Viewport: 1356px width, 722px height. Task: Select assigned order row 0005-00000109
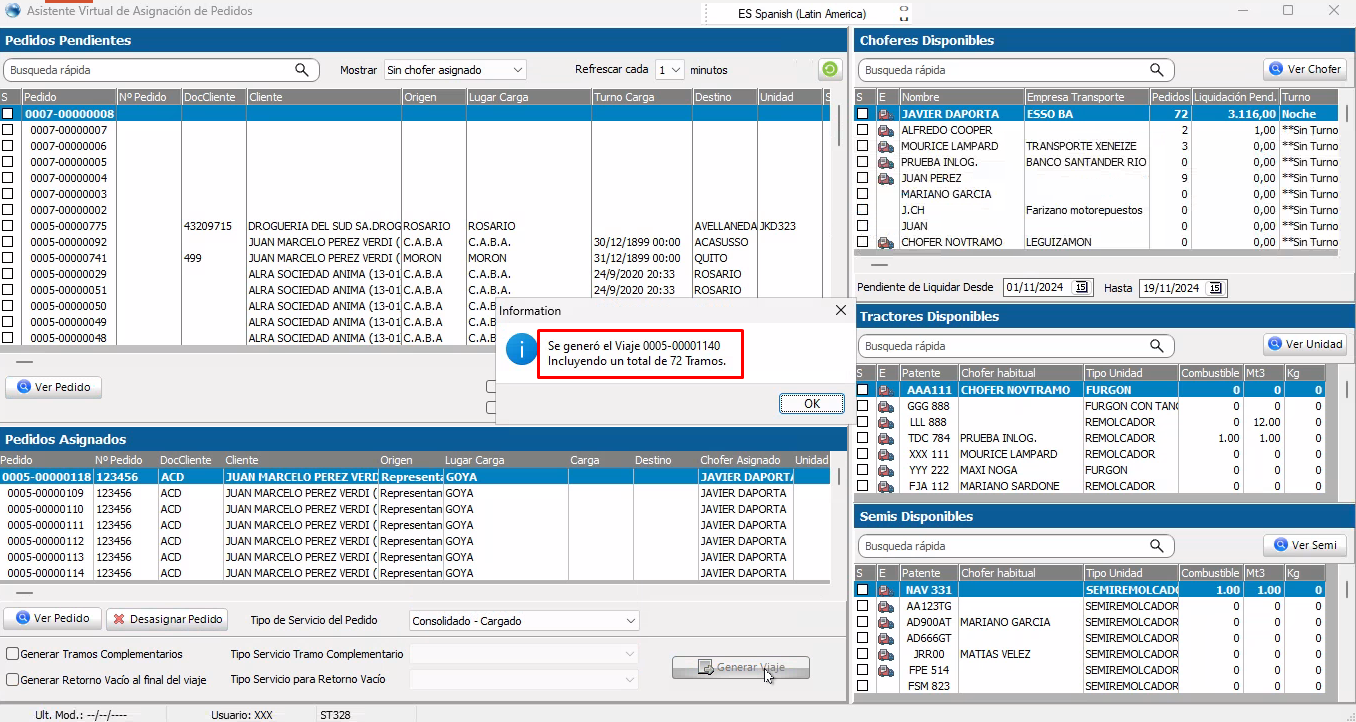pos(416,493)
